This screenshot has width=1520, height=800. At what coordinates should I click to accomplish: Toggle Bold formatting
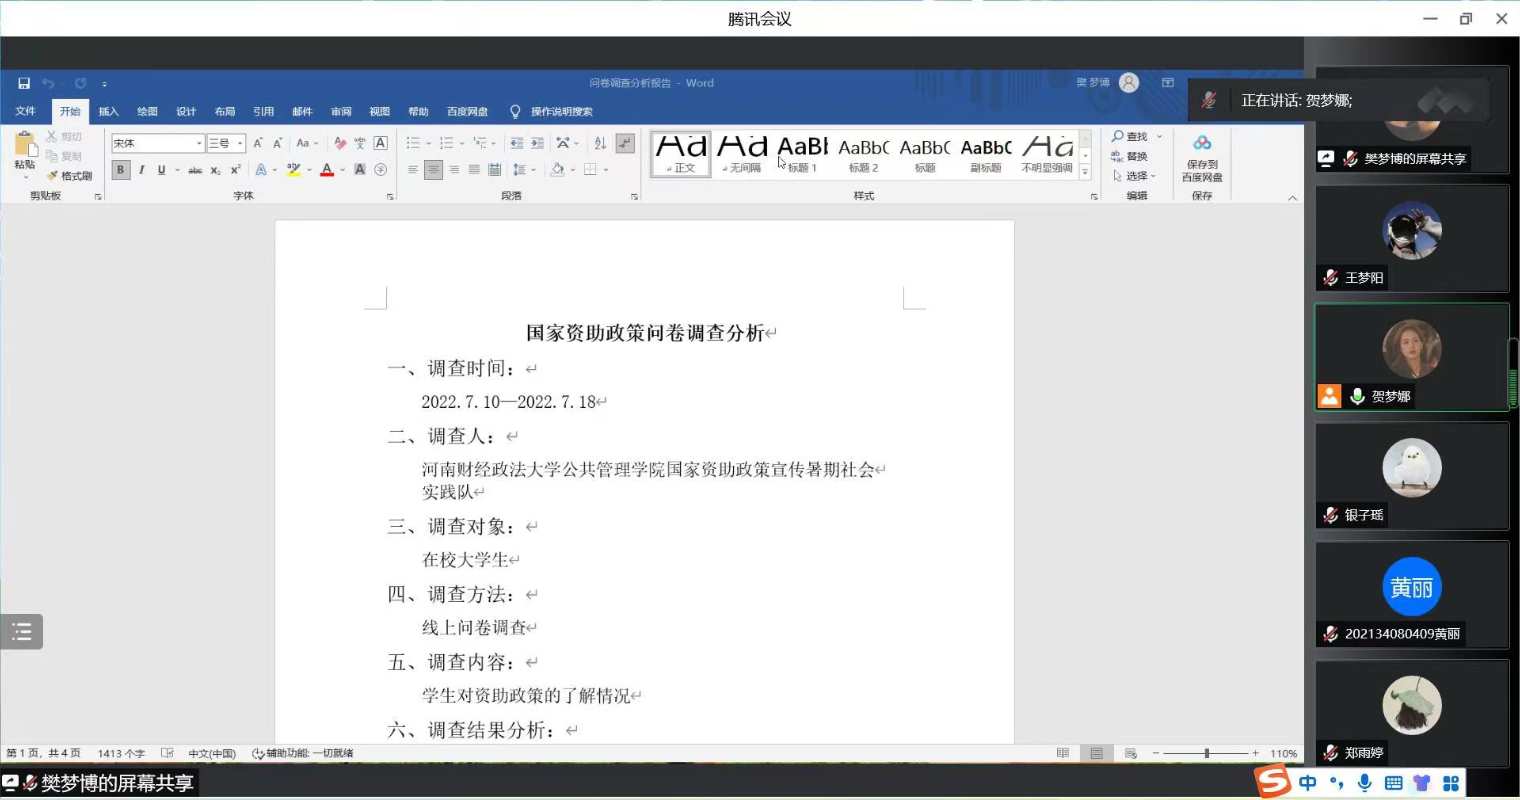point(120,170)
